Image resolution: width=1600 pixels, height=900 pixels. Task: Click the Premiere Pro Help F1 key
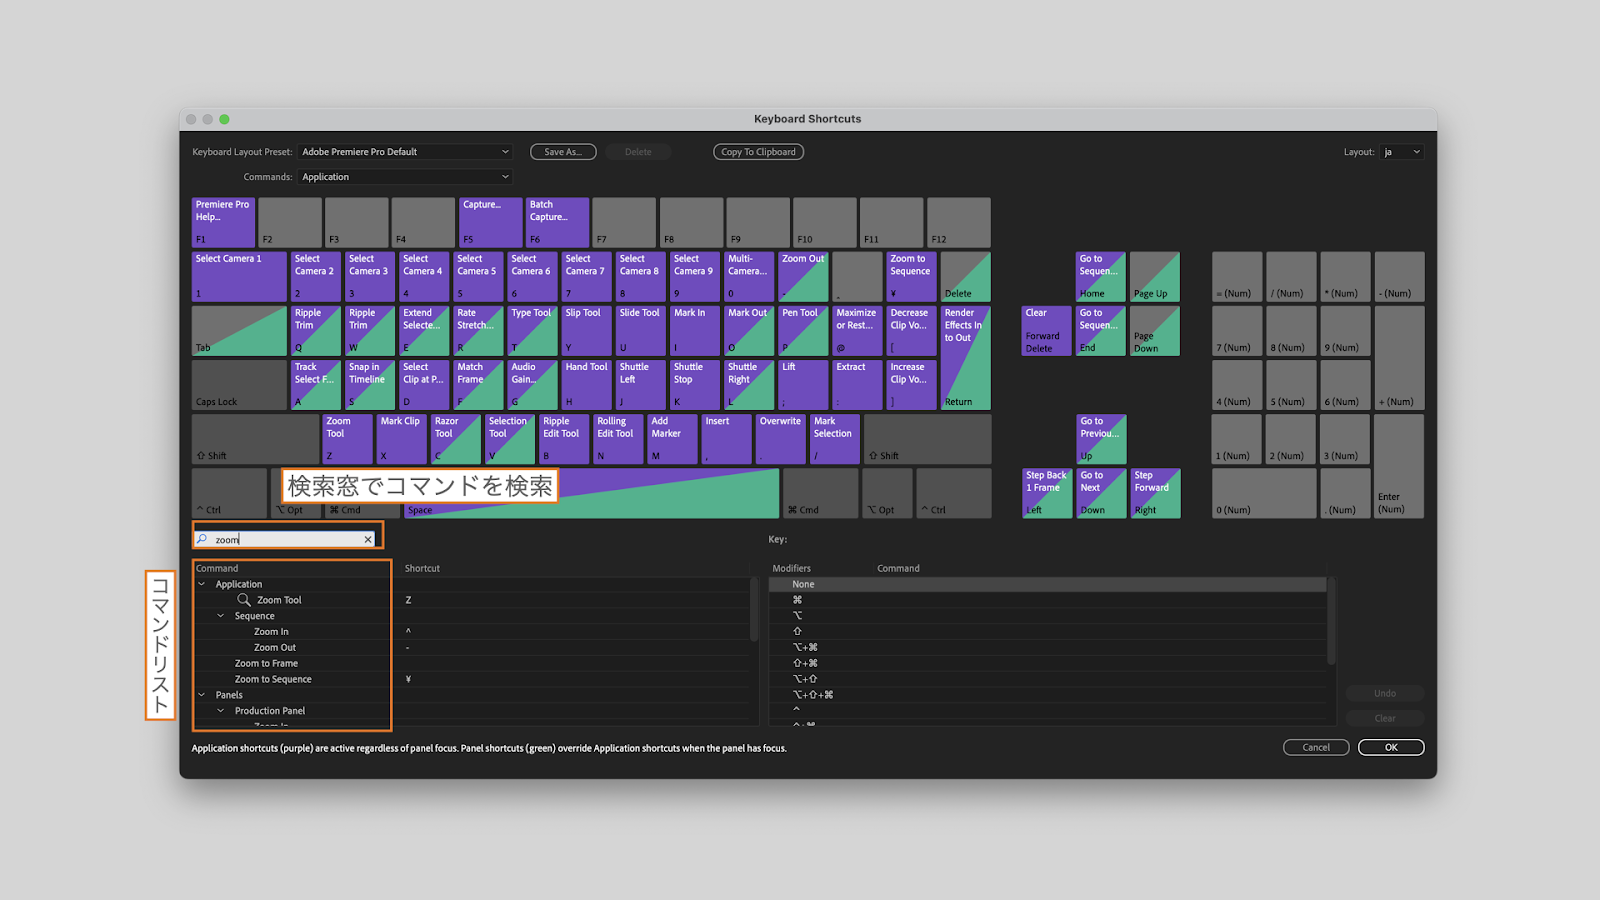coord(224,222)
